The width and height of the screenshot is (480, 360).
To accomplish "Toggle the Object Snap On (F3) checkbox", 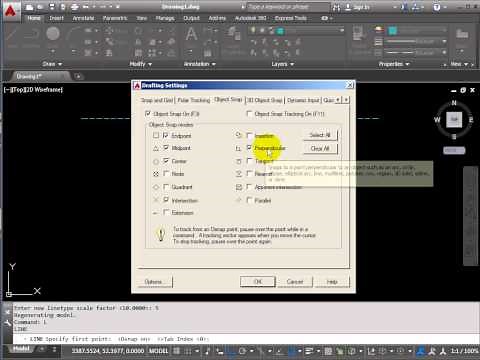I will [x=148, y=114].
